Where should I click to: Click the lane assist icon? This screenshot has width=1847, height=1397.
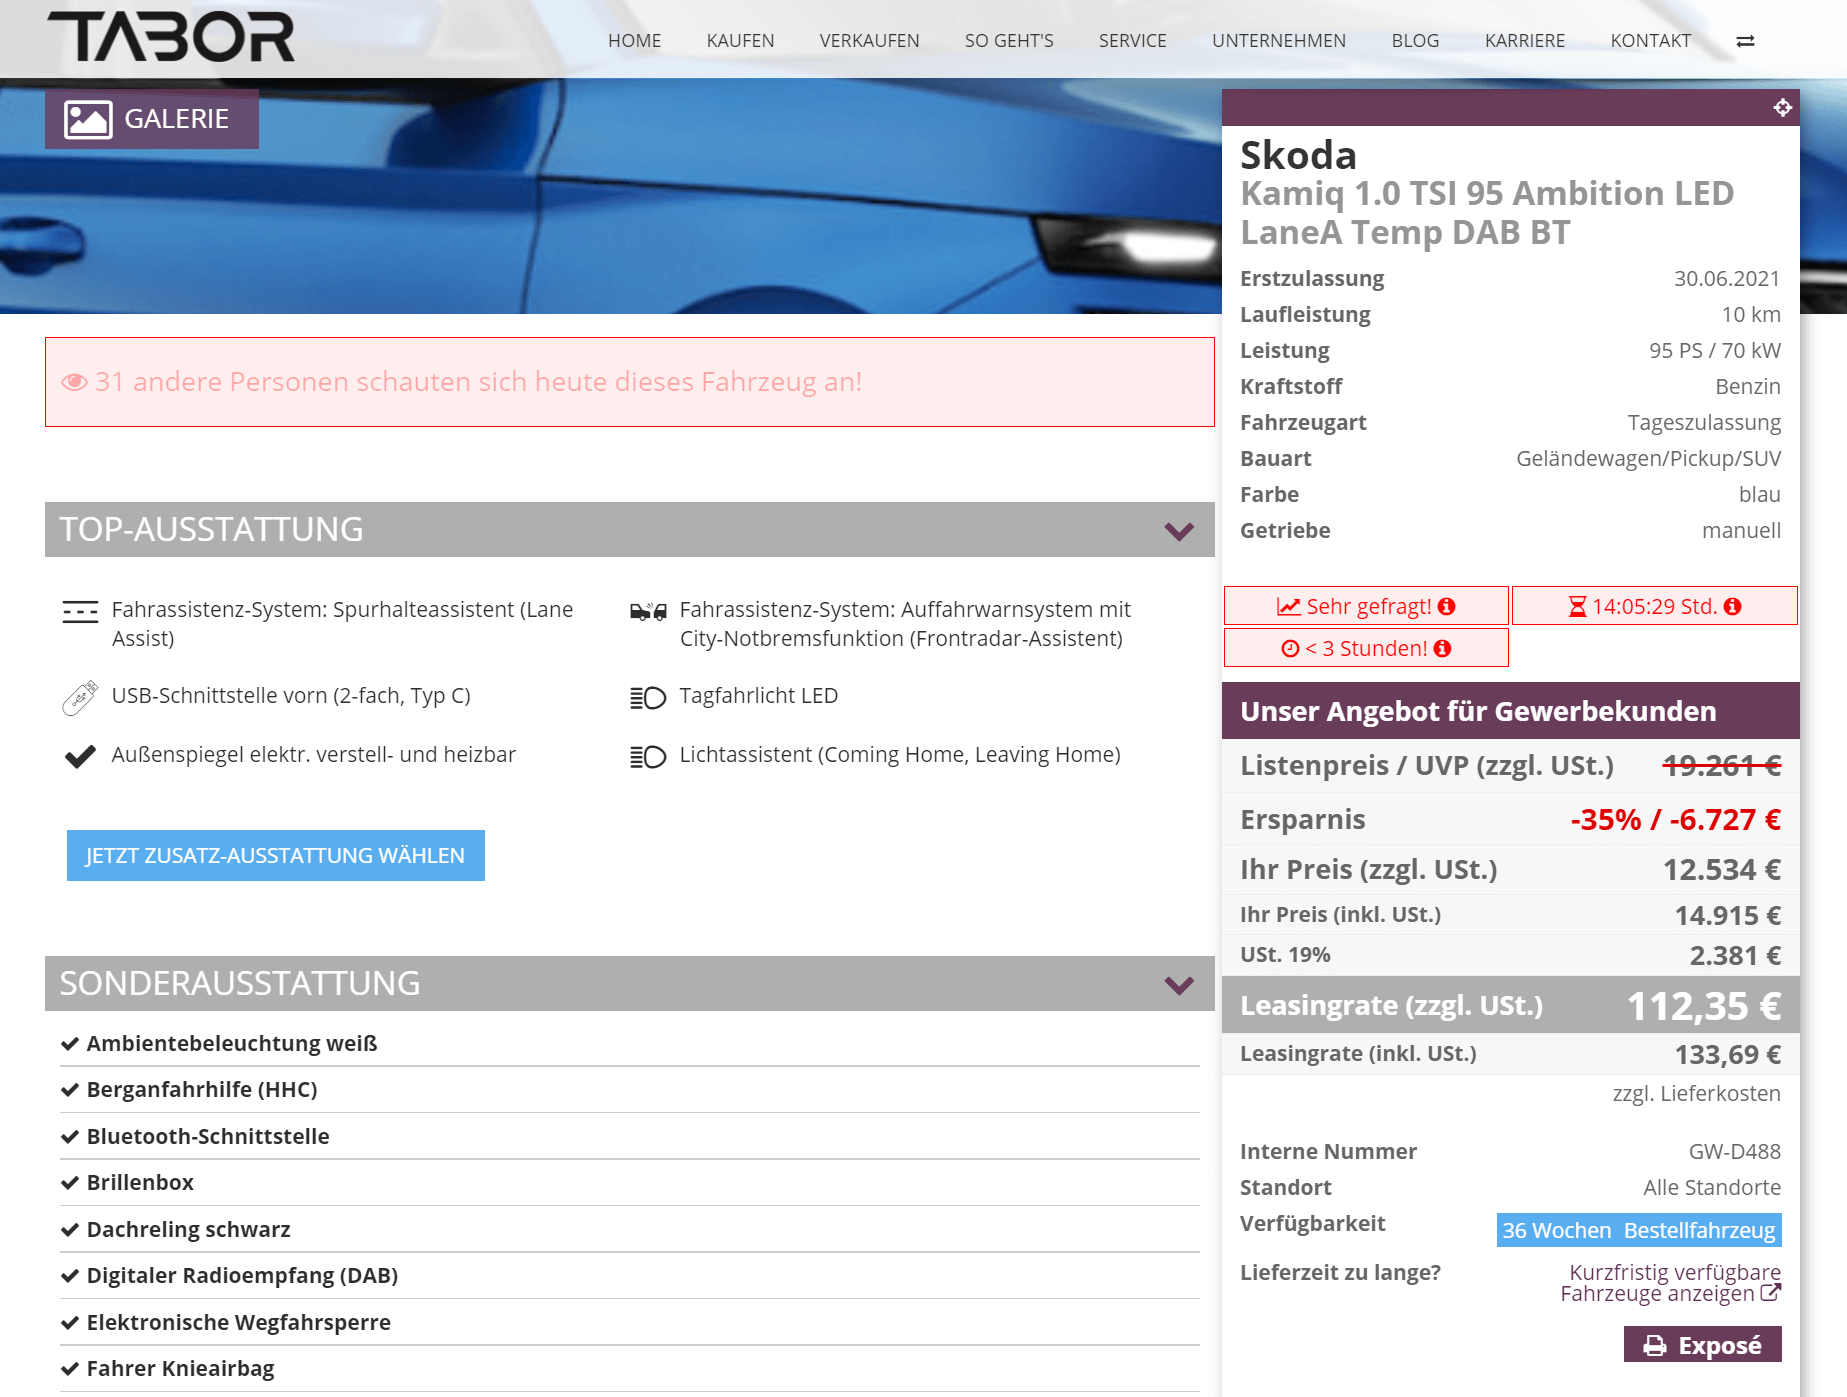(80, 611)
